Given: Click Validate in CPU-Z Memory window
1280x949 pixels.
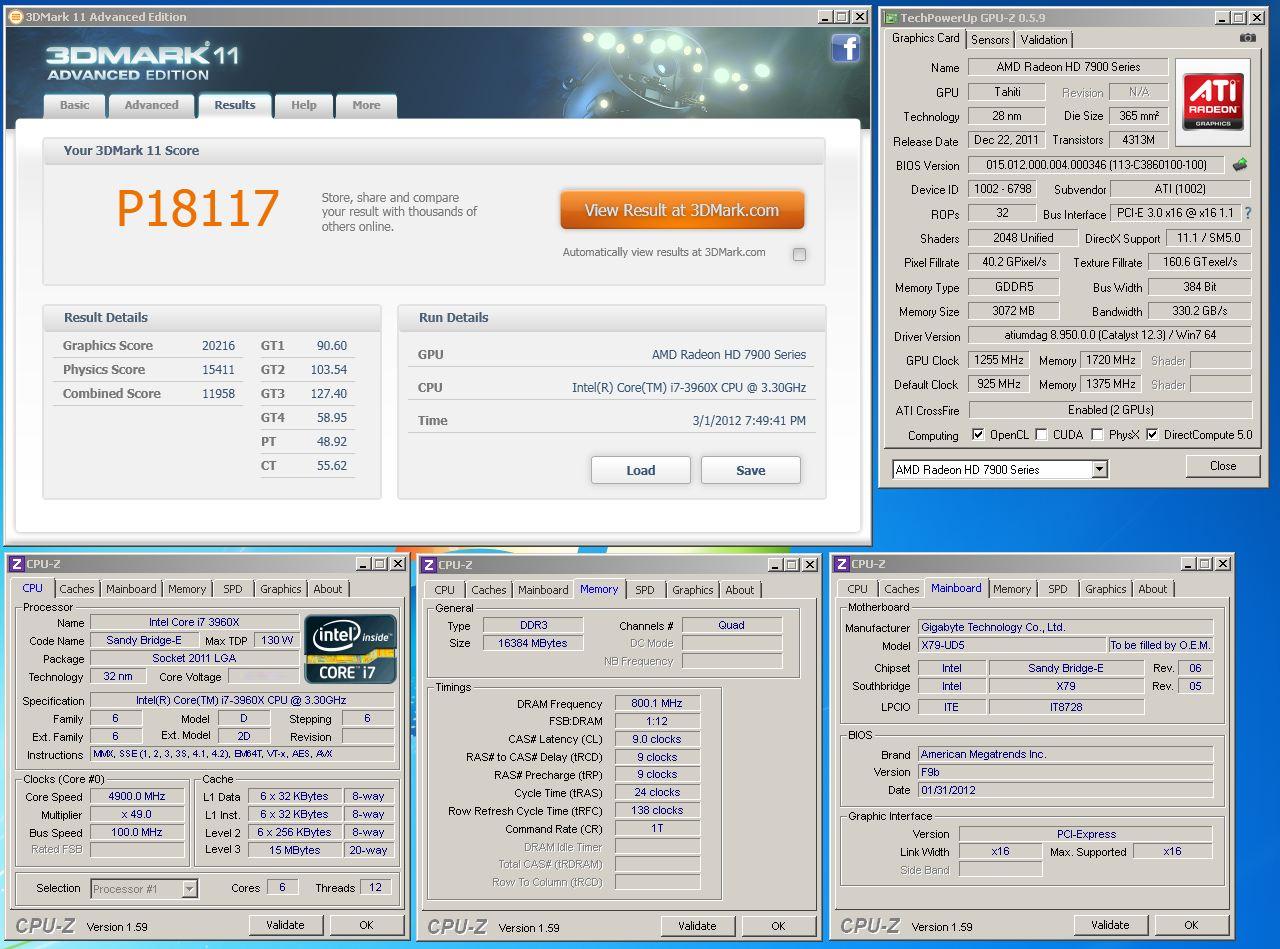Looking at the screenshot, I should point(697,926).
